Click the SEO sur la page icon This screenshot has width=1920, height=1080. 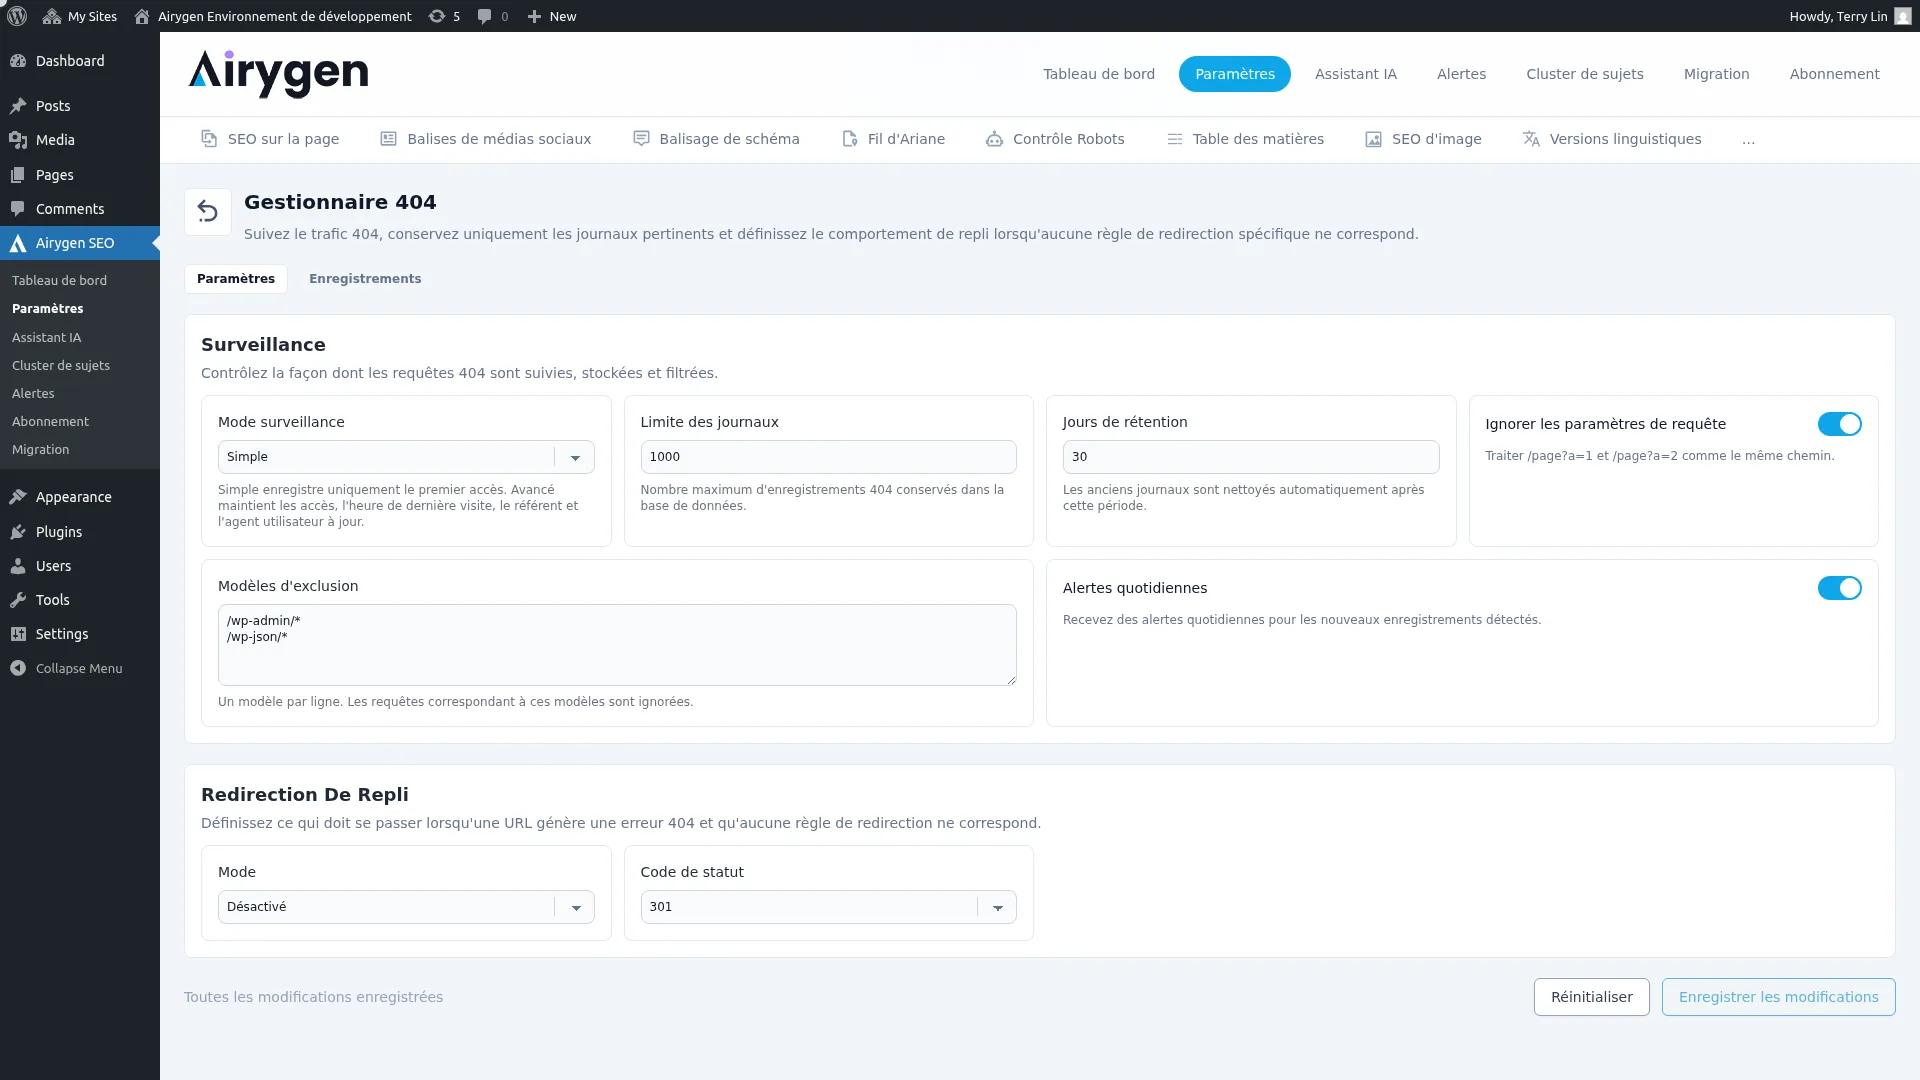point(209,139)
